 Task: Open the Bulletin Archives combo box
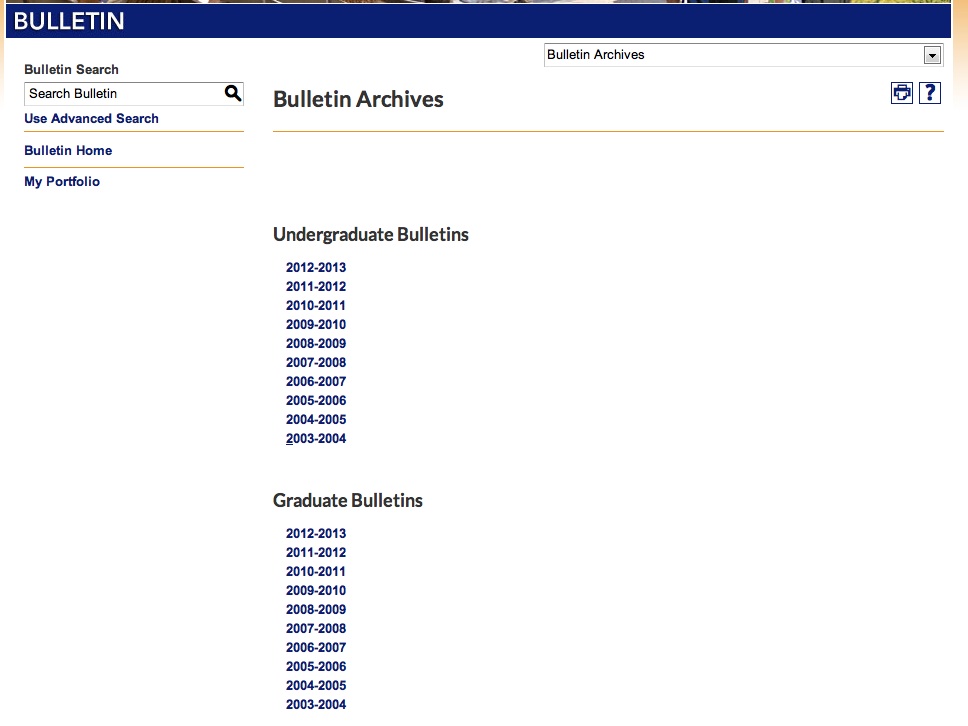pos(735,55)
